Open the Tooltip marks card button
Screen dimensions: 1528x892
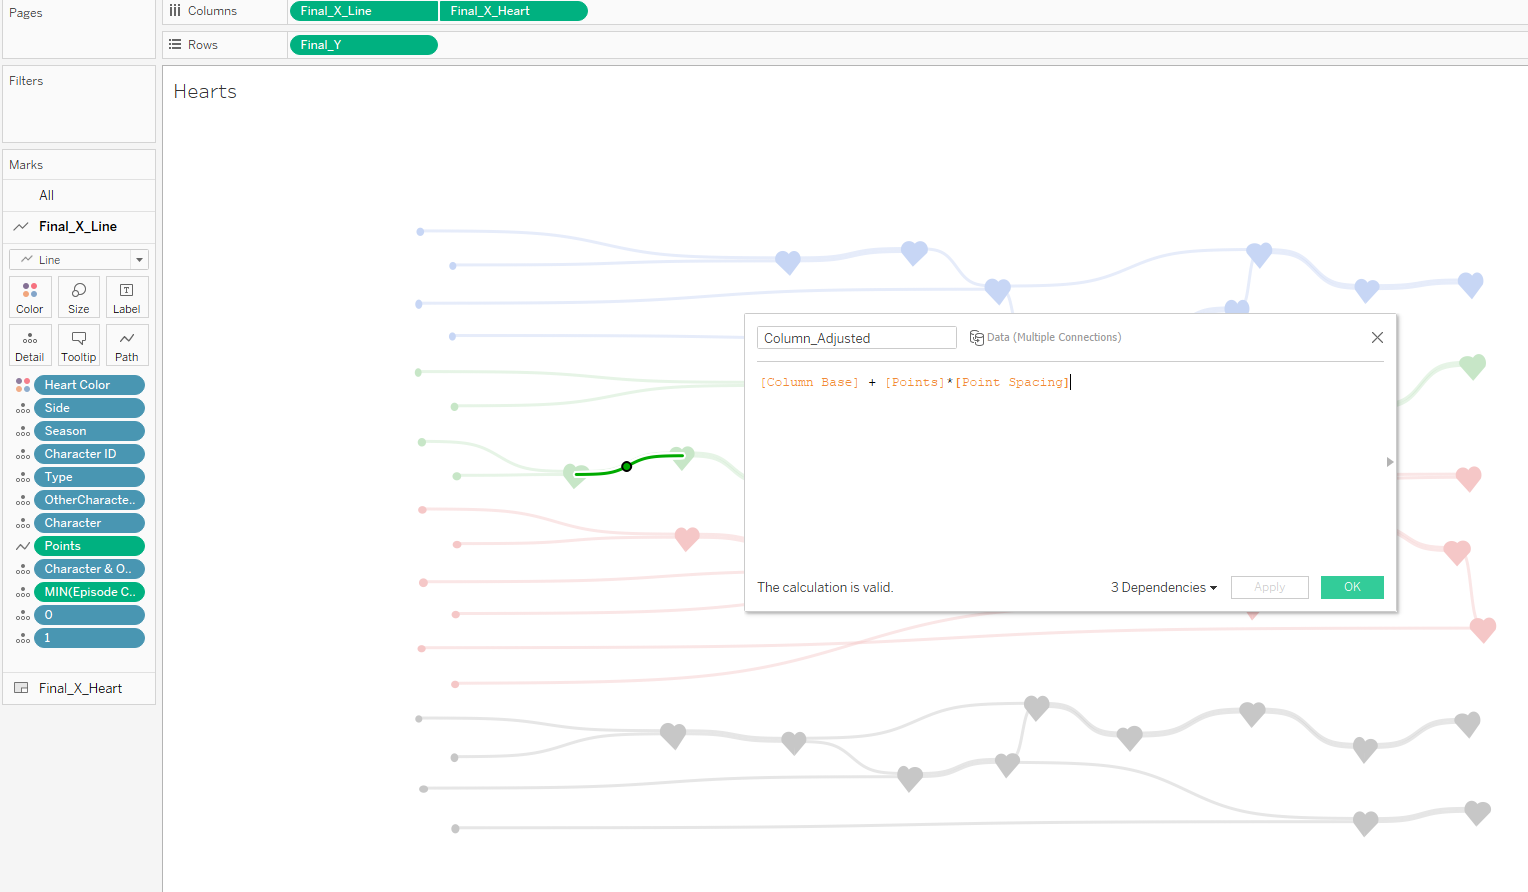click(79, 345)
